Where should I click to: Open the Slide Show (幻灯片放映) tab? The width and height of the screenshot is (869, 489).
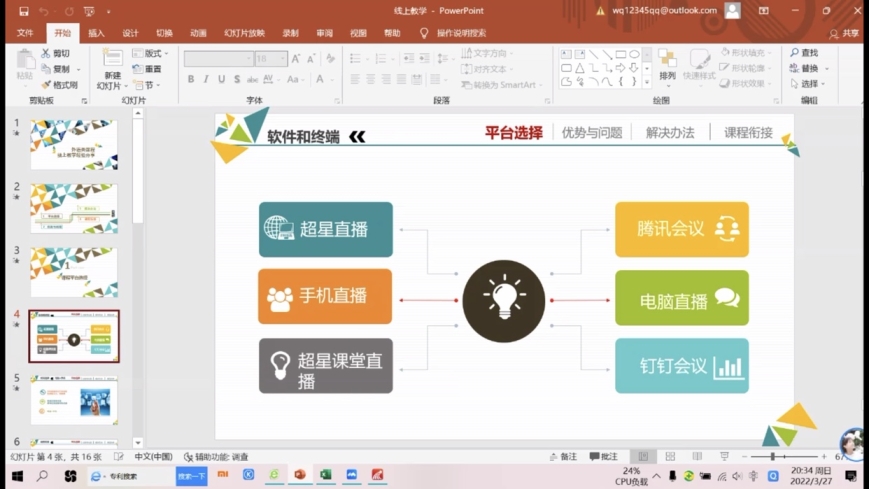coord(244,33)
